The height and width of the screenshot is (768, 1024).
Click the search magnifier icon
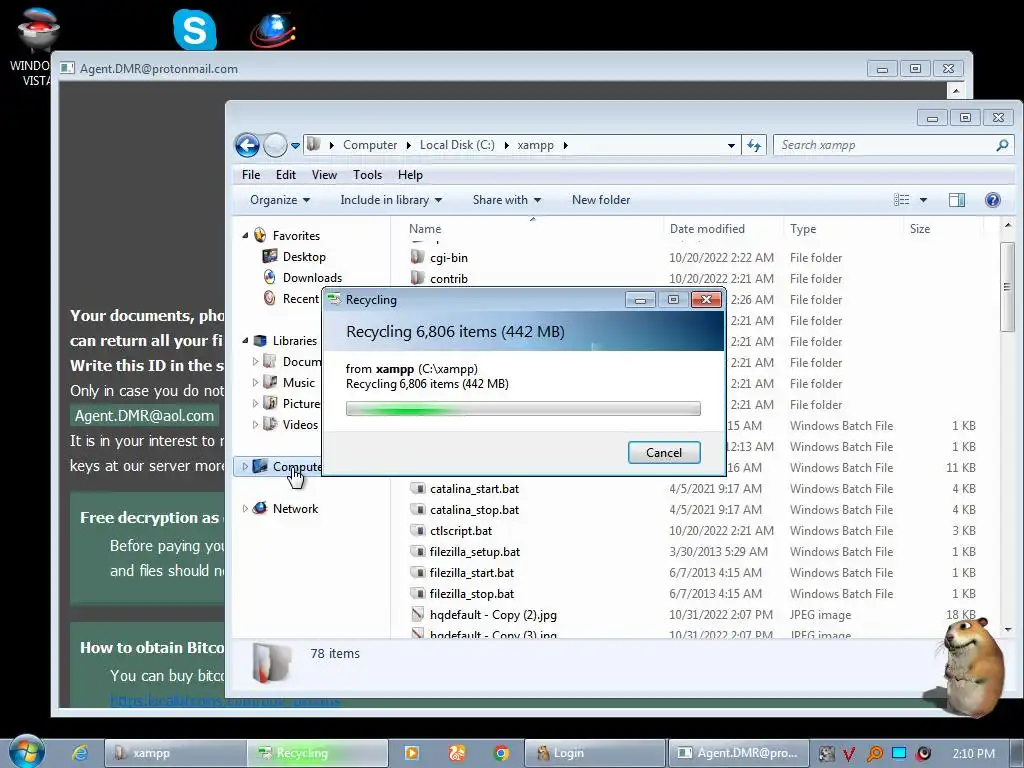1002,145
